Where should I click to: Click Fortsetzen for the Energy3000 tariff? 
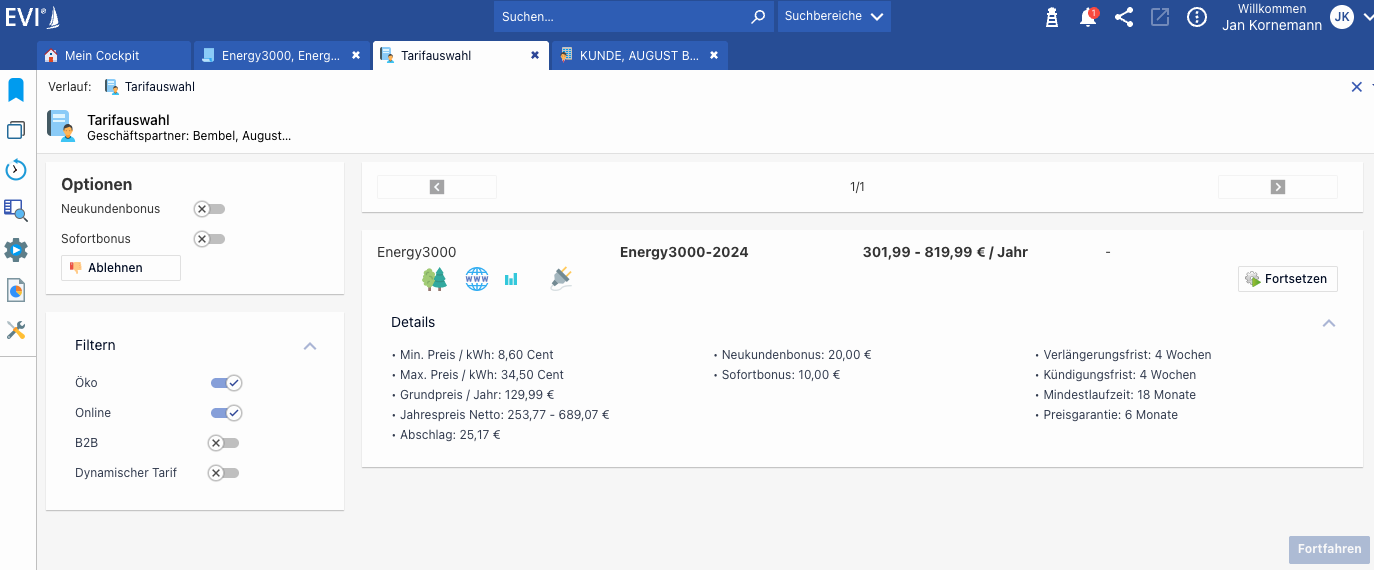(x=1287, y=279)
